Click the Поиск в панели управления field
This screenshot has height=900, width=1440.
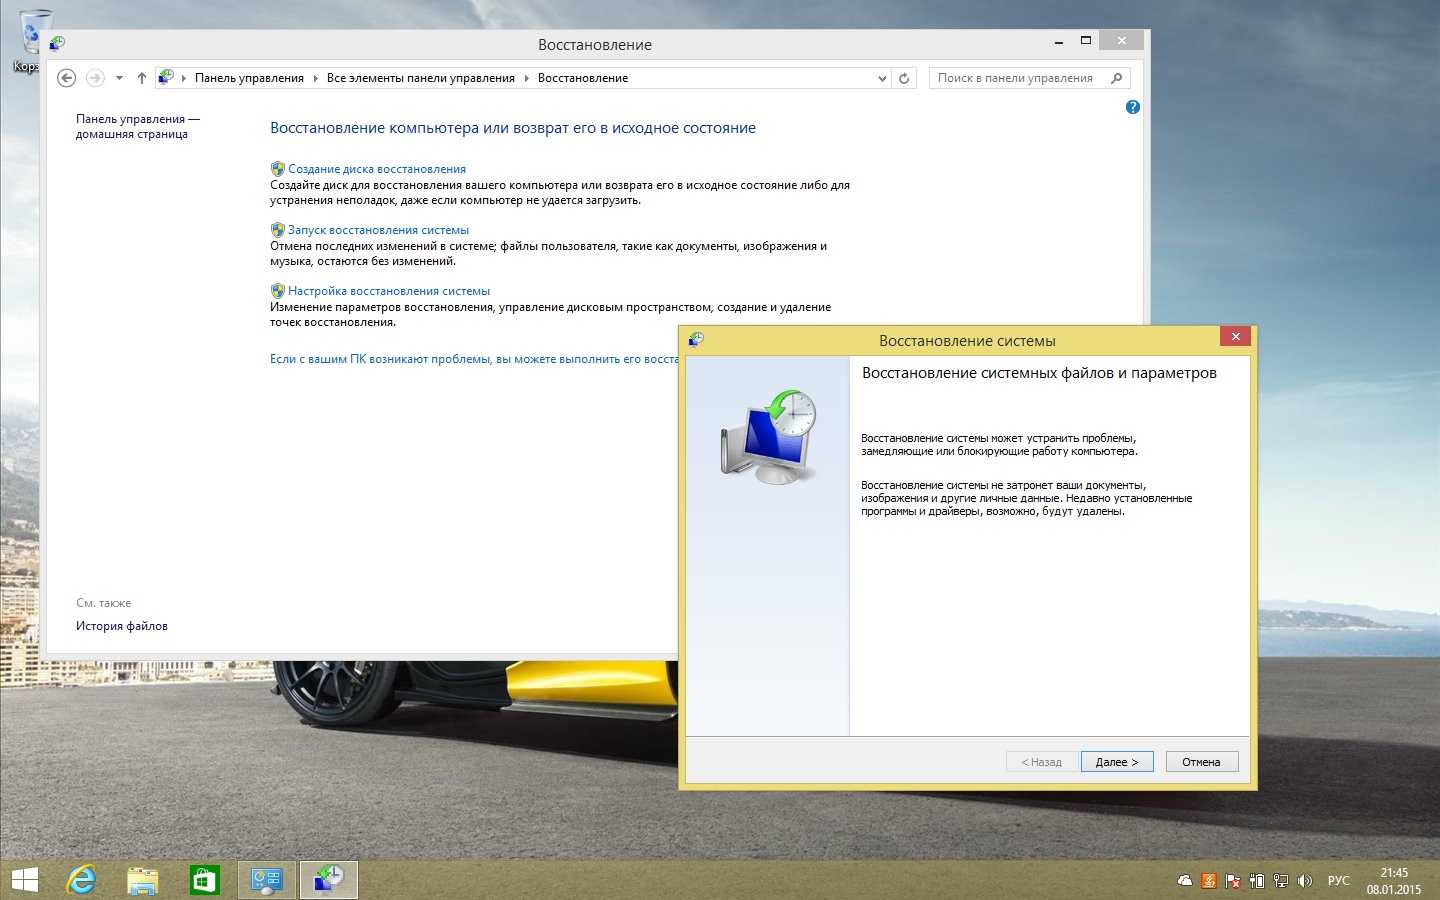(1016, 78)
